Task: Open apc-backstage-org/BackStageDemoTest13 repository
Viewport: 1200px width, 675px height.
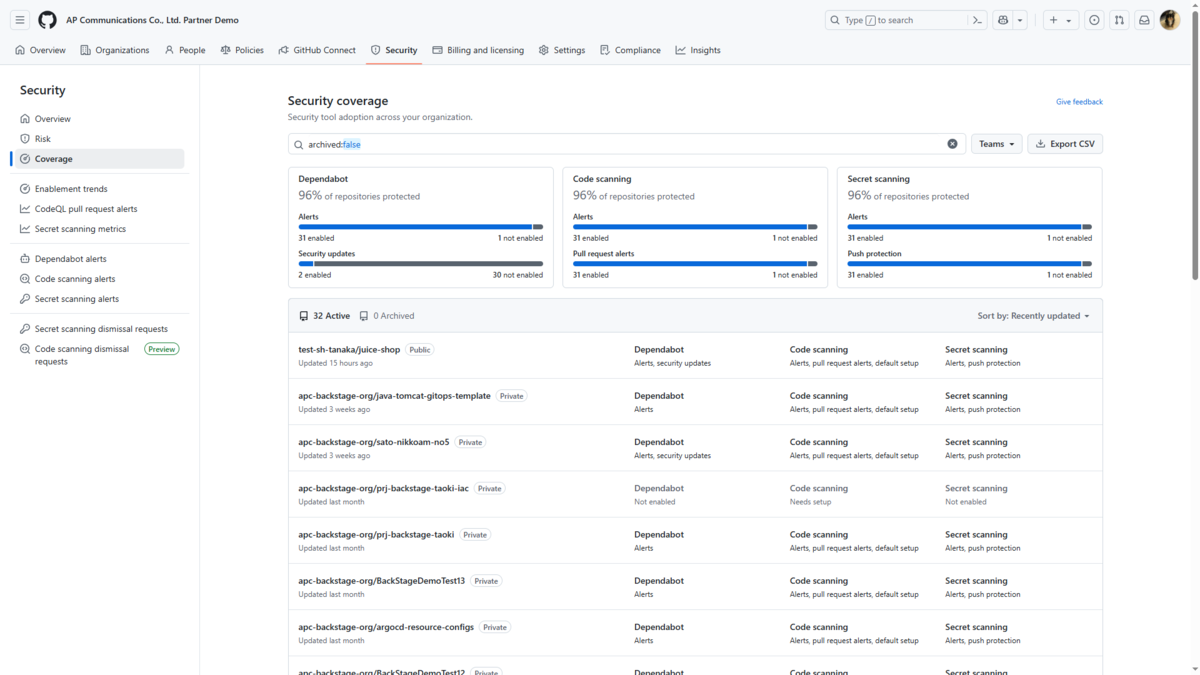Action: tap(382, 581)
